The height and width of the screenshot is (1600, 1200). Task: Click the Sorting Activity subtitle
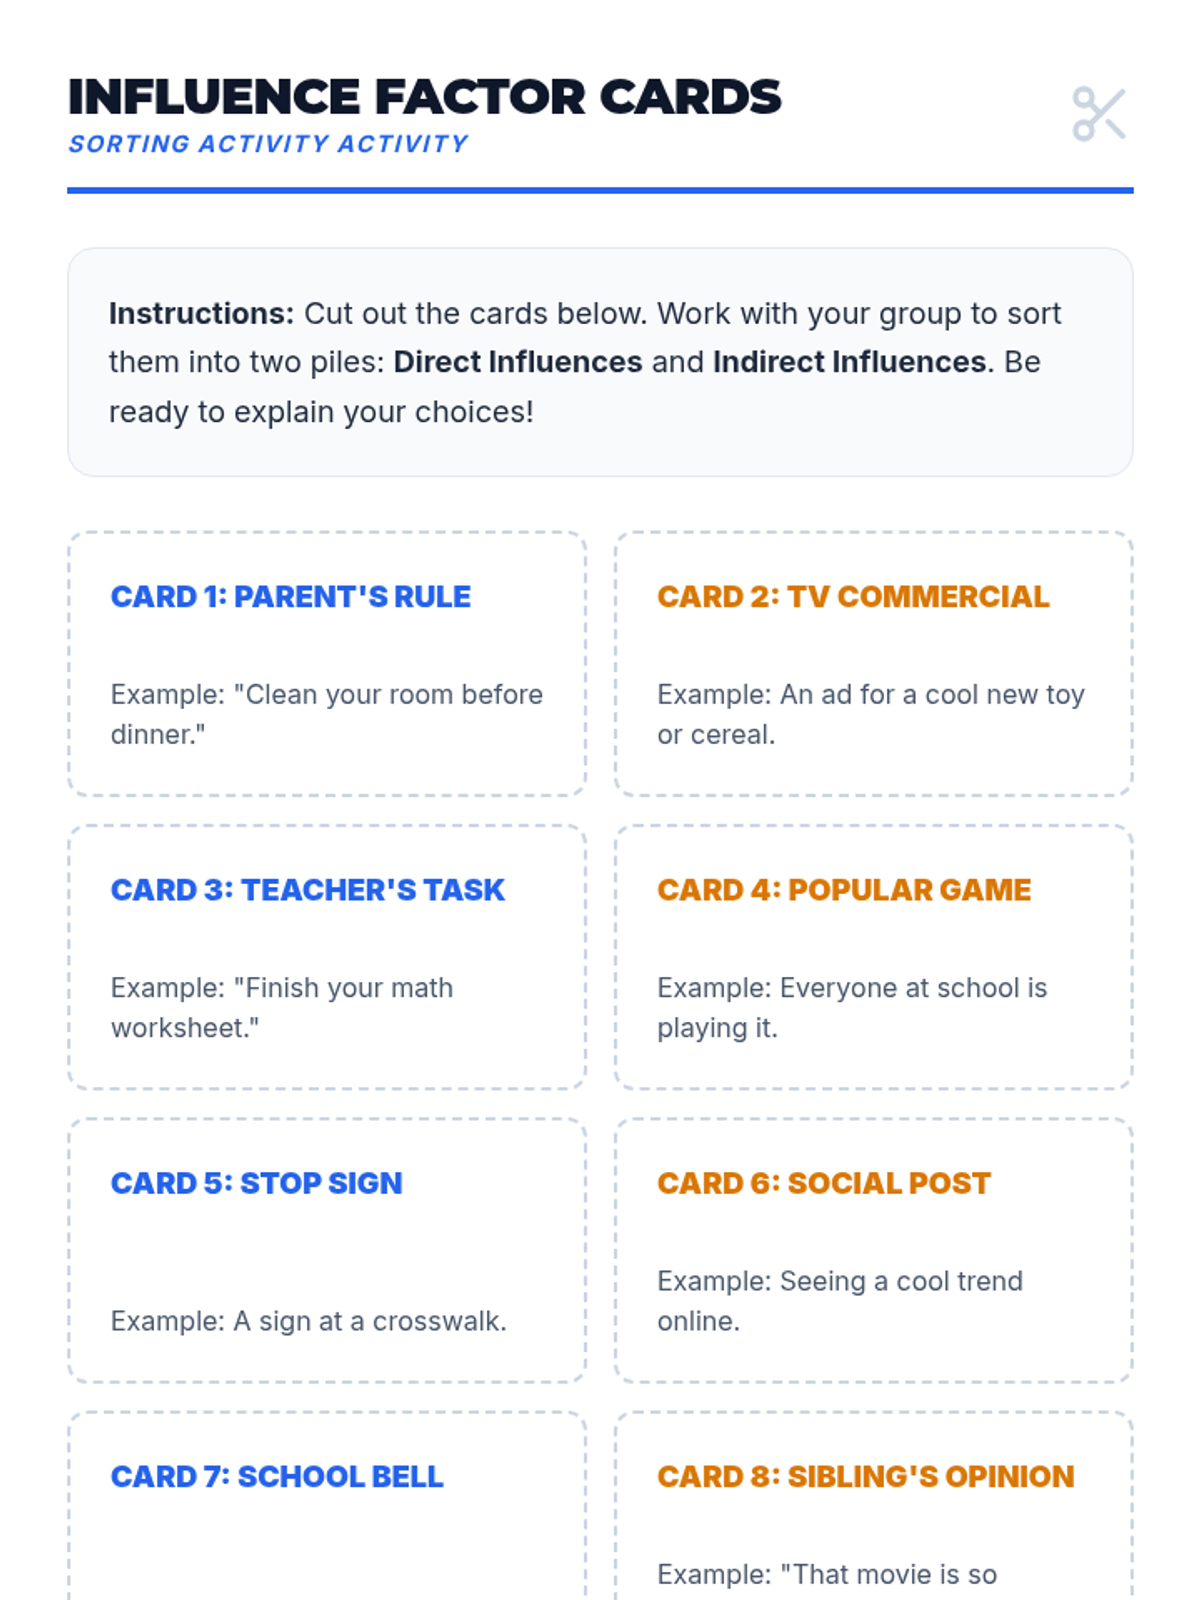pos(268,144)
